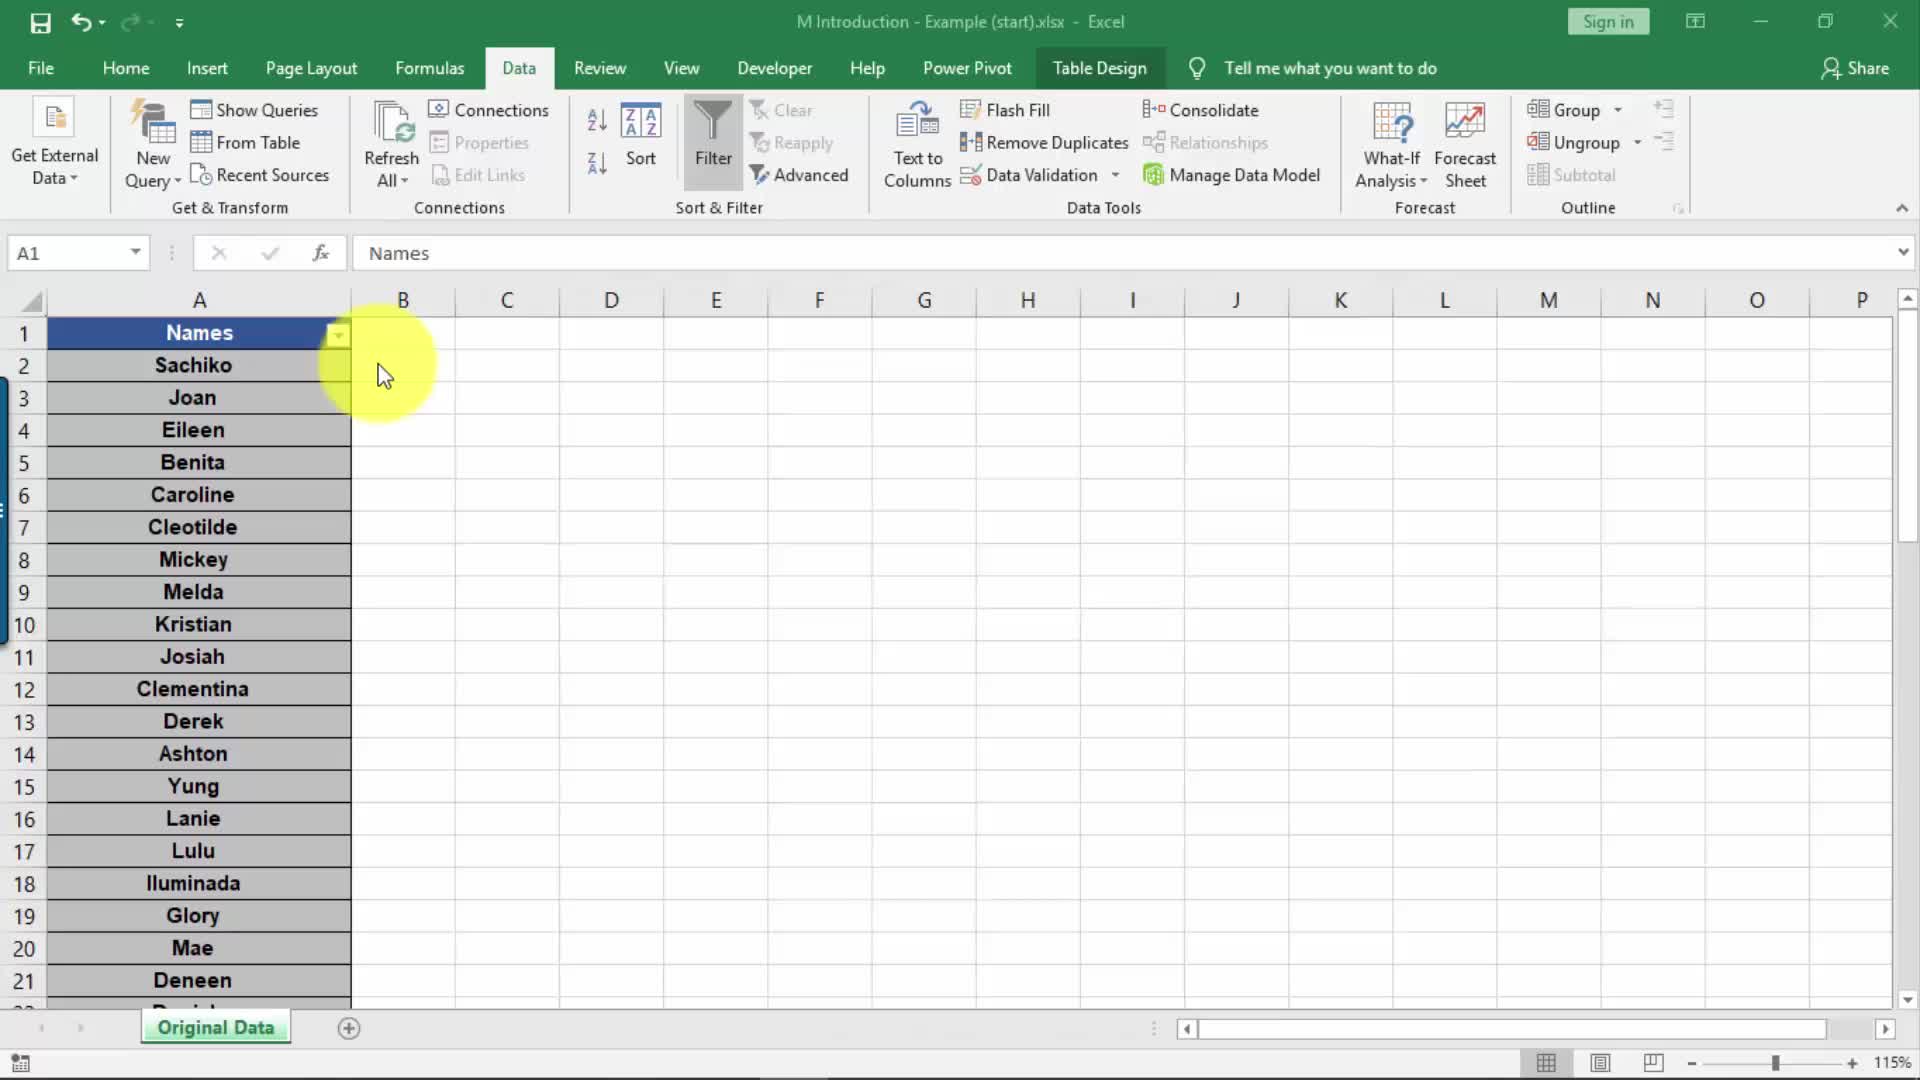
Task: Click the Sign in button
Action: pyautogui.click(x=1607, y=22)
